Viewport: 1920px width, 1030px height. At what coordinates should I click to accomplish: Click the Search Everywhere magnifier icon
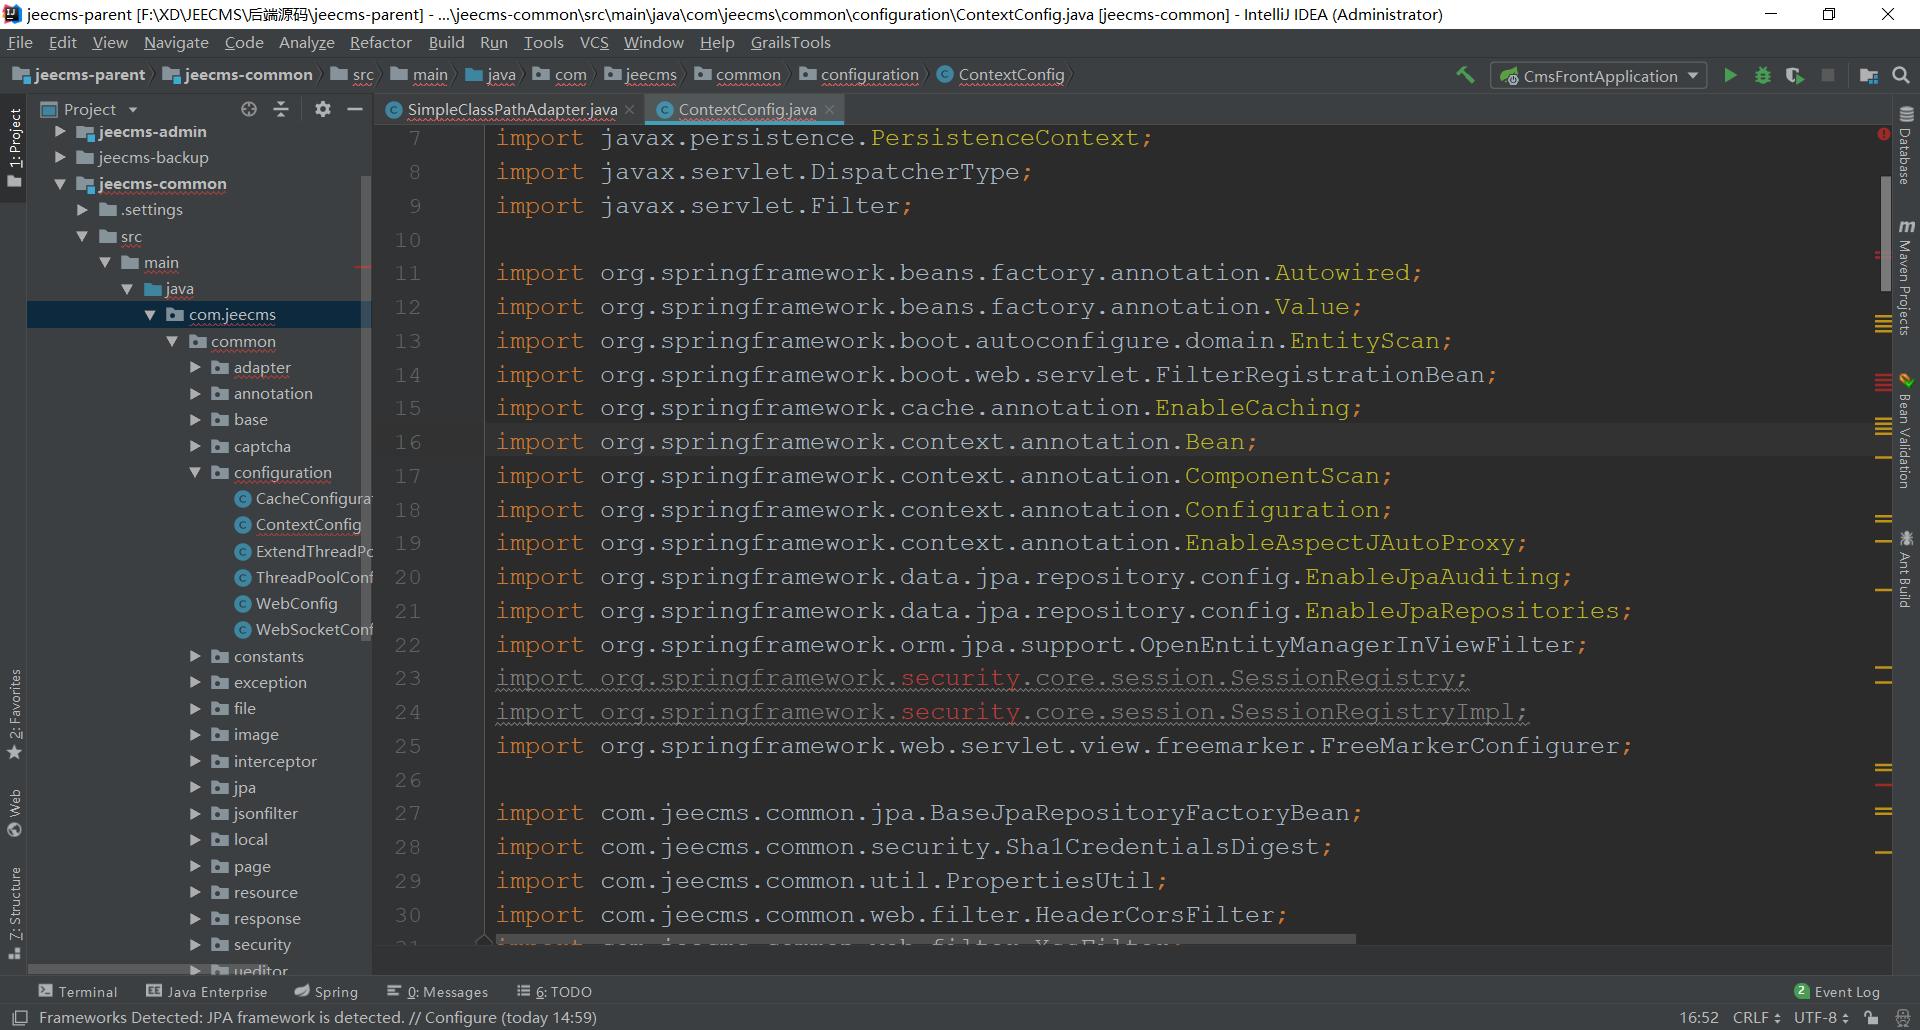point(1901,76)
